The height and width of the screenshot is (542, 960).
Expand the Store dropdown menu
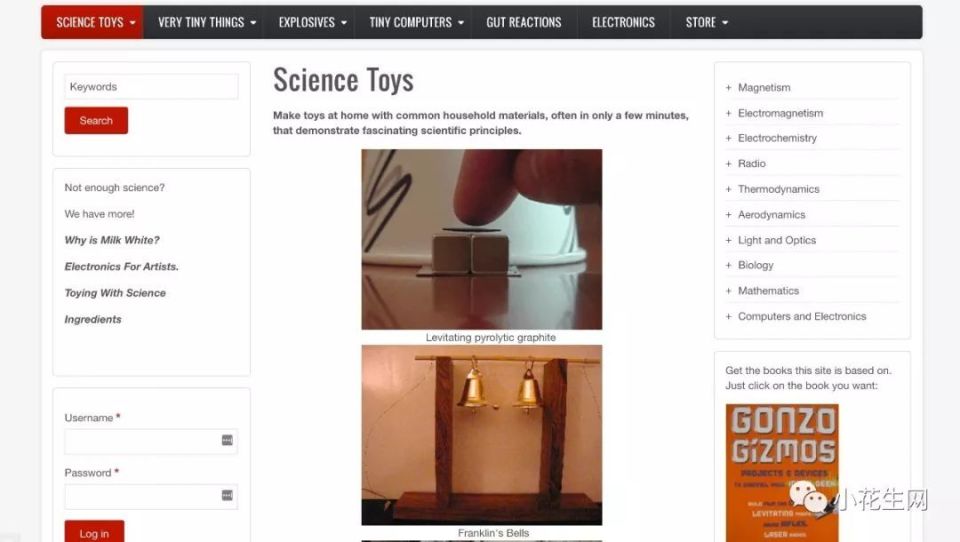(x=705, y=22)
